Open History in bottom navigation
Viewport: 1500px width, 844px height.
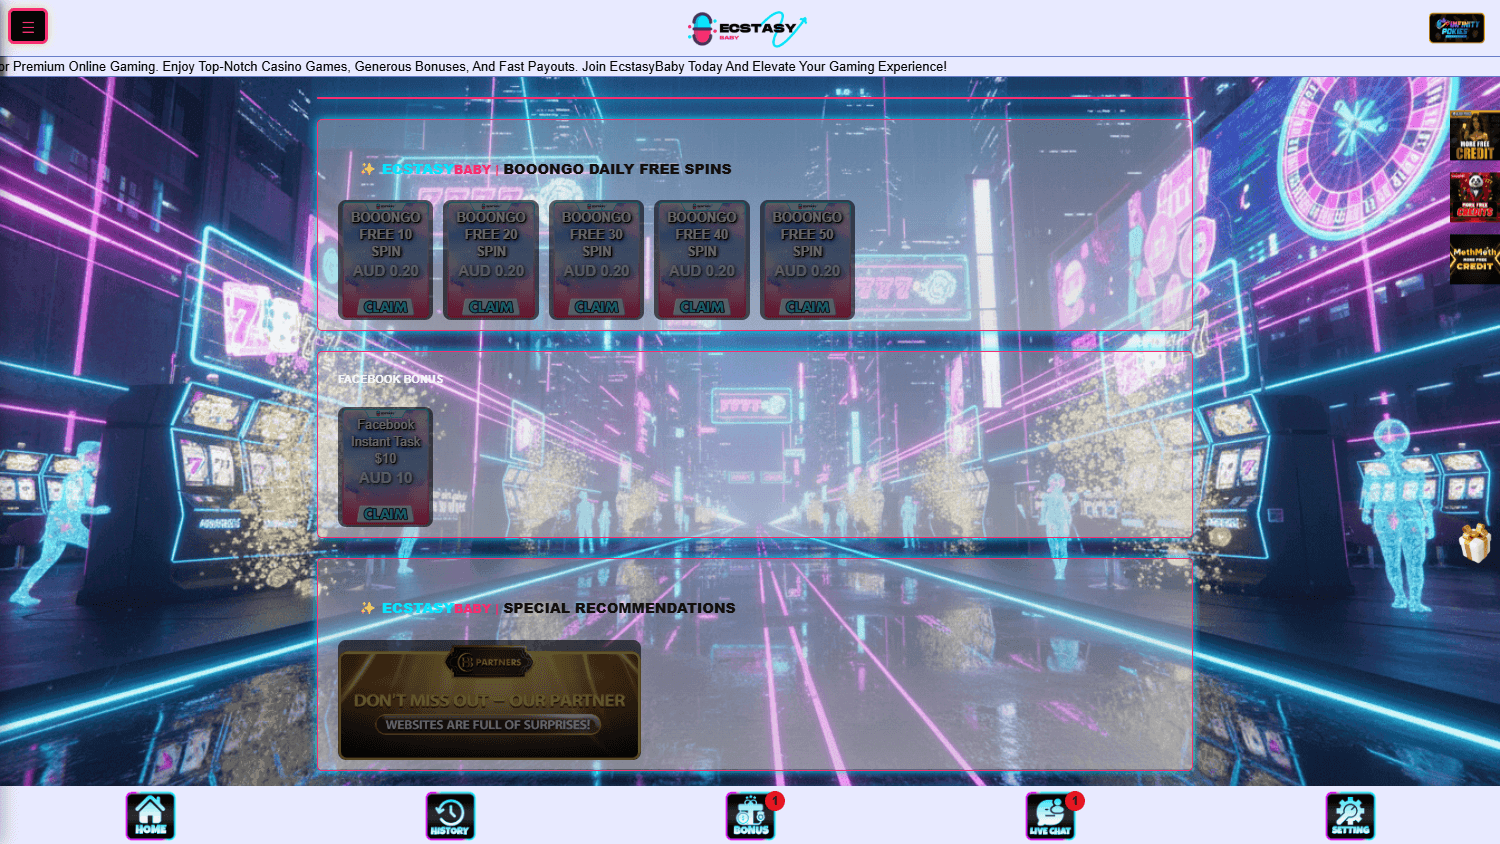(x=450, y=816)
